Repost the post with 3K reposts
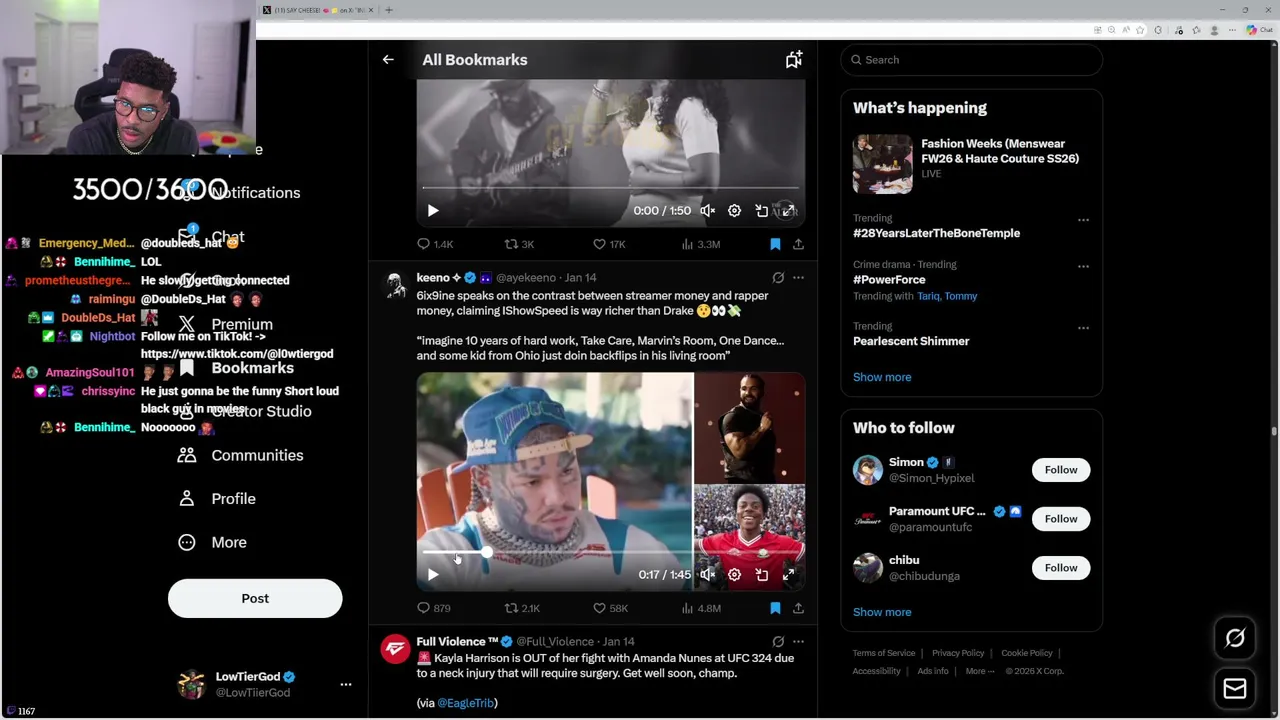 [519, 244]
